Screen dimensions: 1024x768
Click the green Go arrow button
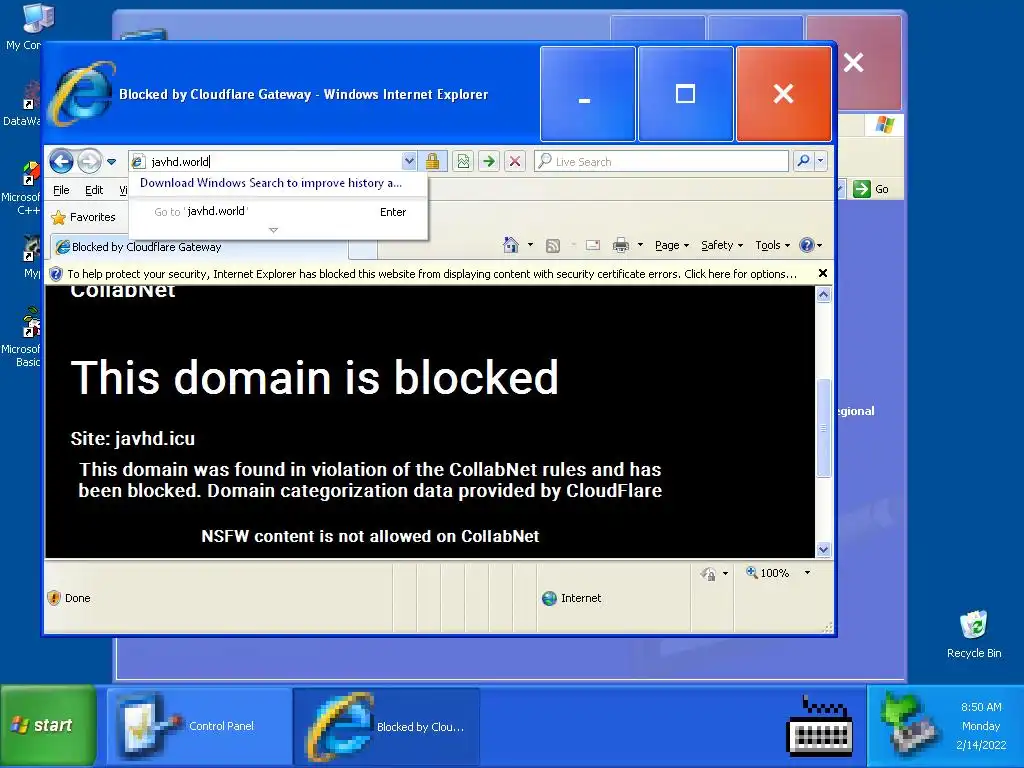click(x=489, y=161)
